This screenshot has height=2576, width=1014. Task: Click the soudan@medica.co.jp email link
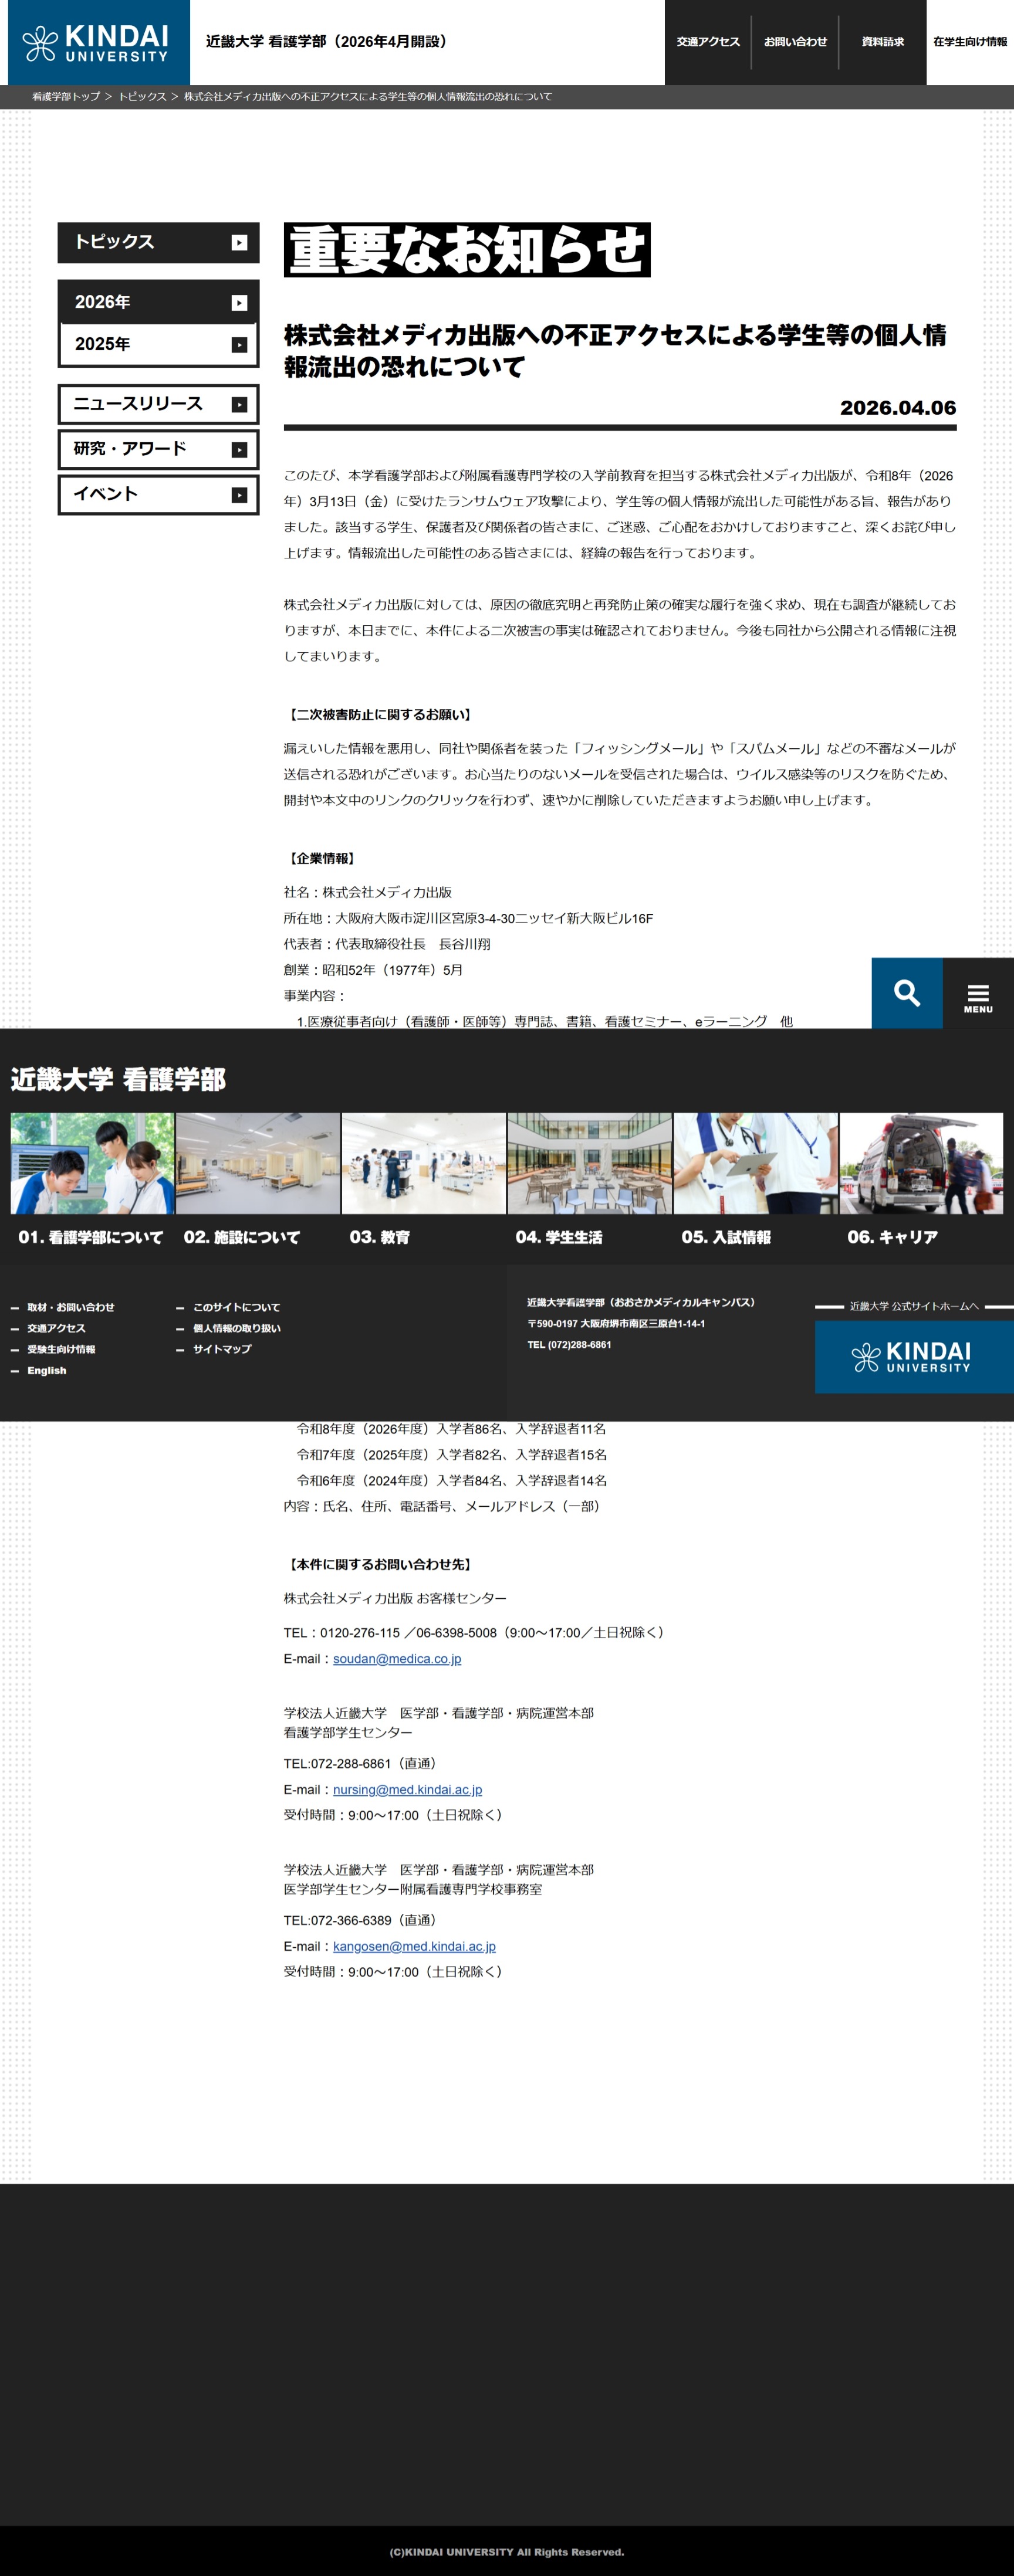397,1659
